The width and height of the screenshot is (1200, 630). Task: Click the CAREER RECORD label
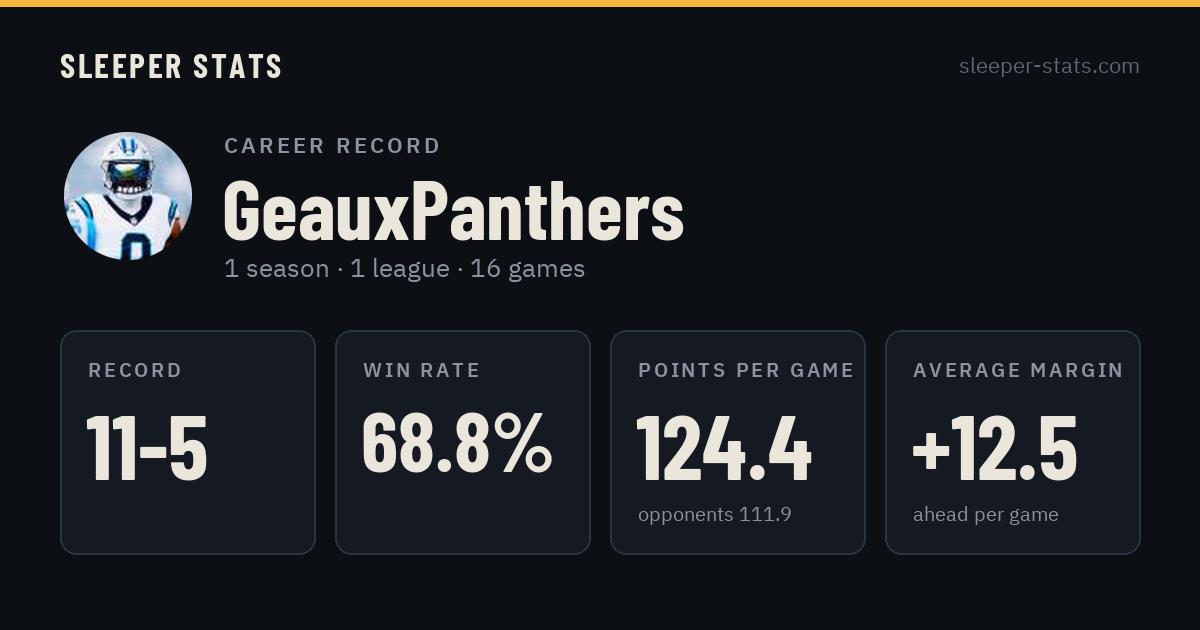tap(332, 146)
